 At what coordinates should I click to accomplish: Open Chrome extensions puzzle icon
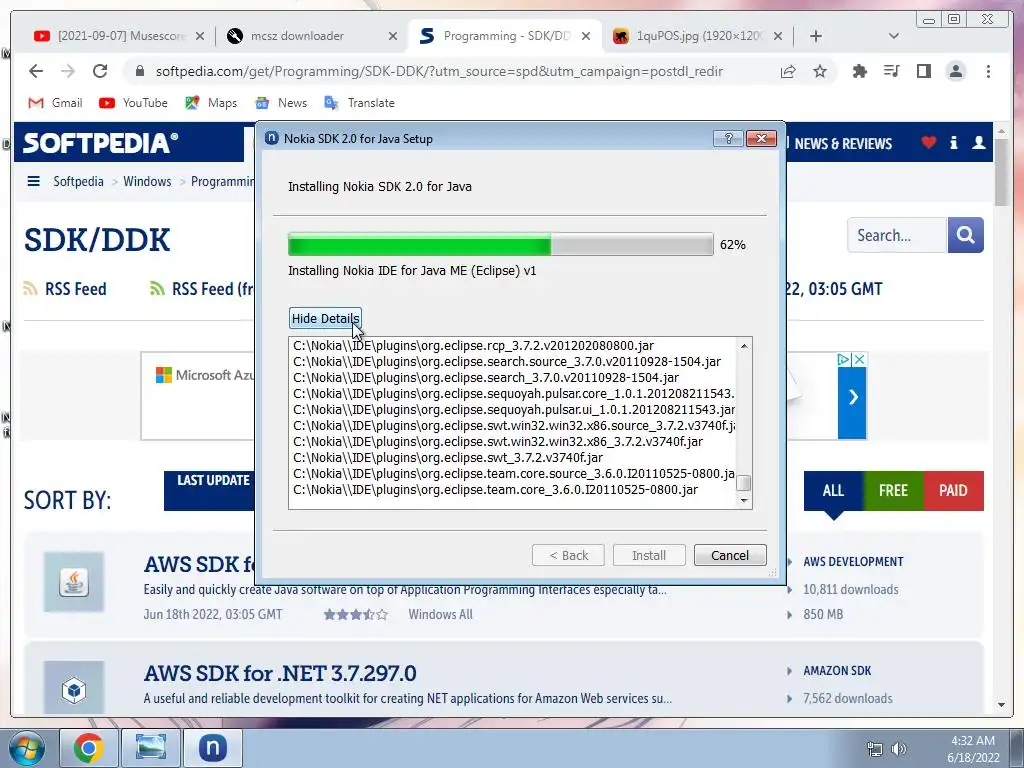859,71
